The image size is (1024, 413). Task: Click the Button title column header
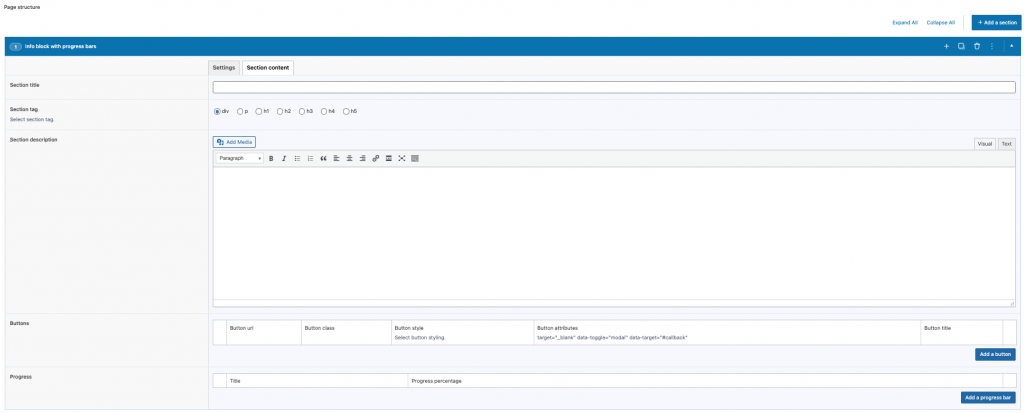pos(937,328)
